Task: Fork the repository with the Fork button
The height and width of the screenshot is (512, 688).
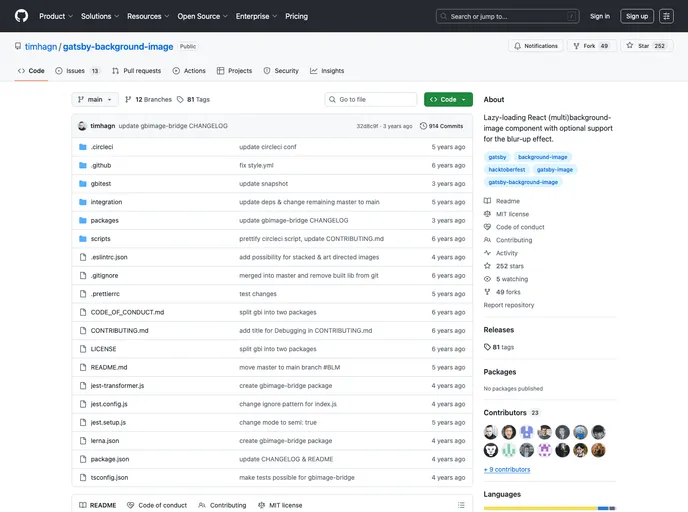Action: pos(591,46)
